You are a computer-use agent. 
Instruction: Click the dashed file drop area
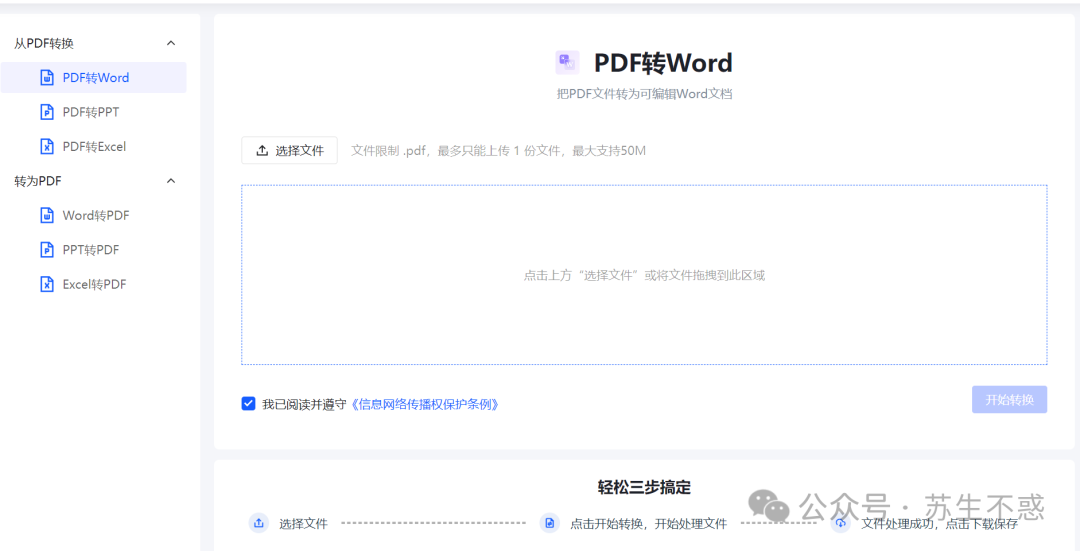coord(644,275)
